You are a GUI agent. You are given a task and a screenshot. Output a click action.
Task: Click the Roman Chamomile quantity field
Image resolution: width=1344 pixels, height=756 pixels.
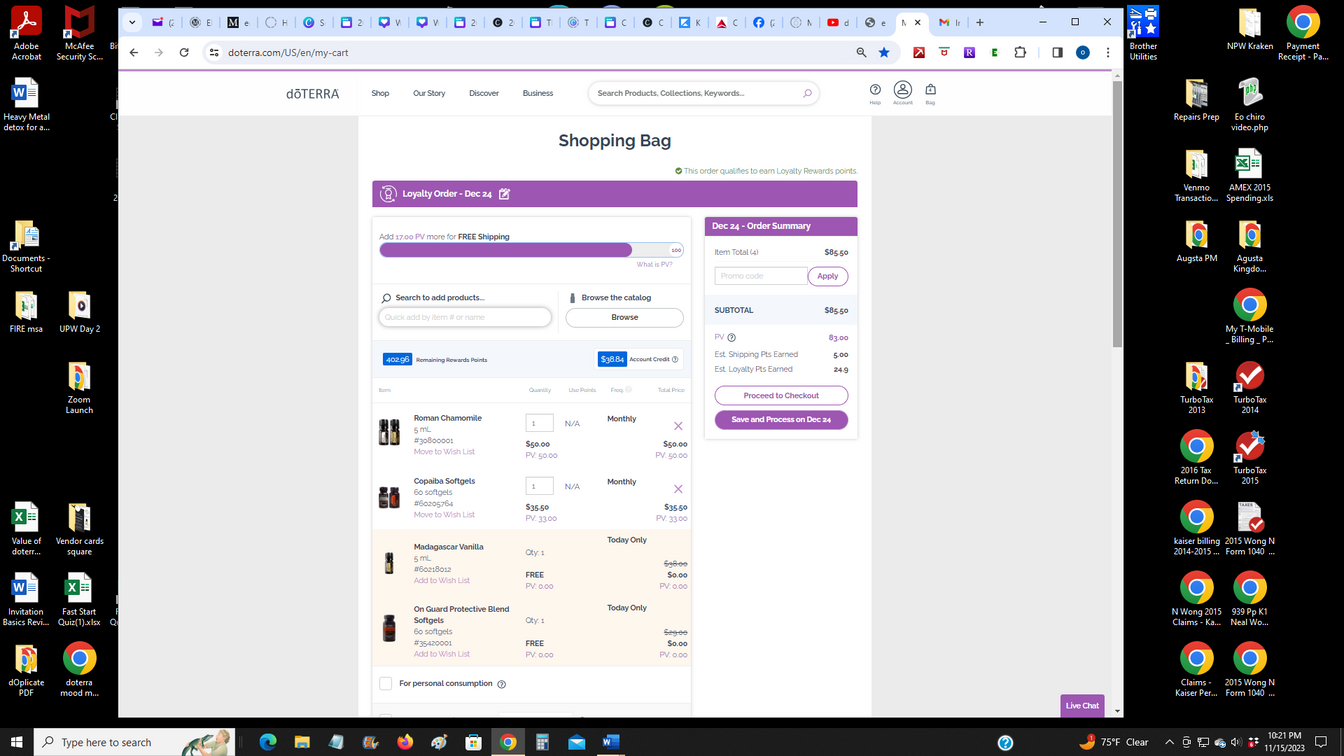[x=539, y=423]
